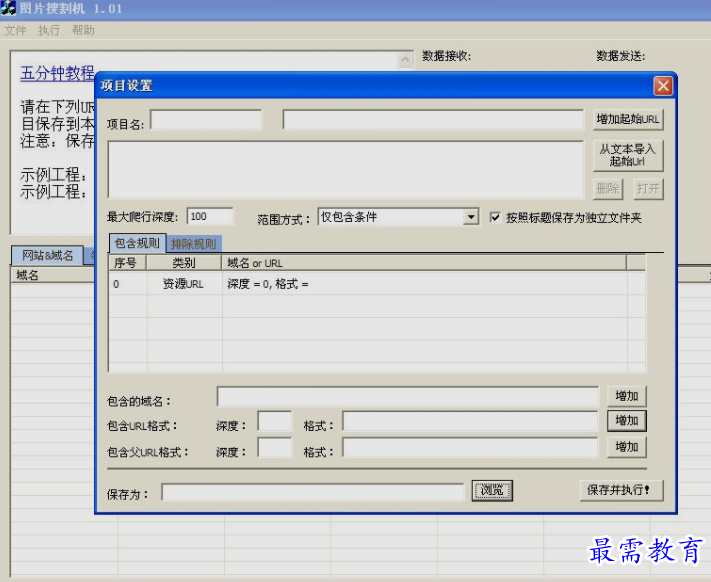Viewport: 711px width, 582px height.
Task: Open the 帮助 menu
Action: click(x=83, y=30)
